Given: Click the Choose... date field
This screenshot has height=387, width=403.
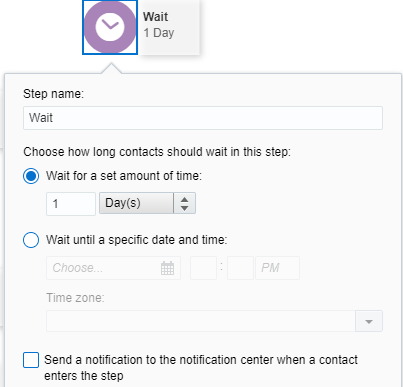Looking at the screenshot, I should click(113, 268).
